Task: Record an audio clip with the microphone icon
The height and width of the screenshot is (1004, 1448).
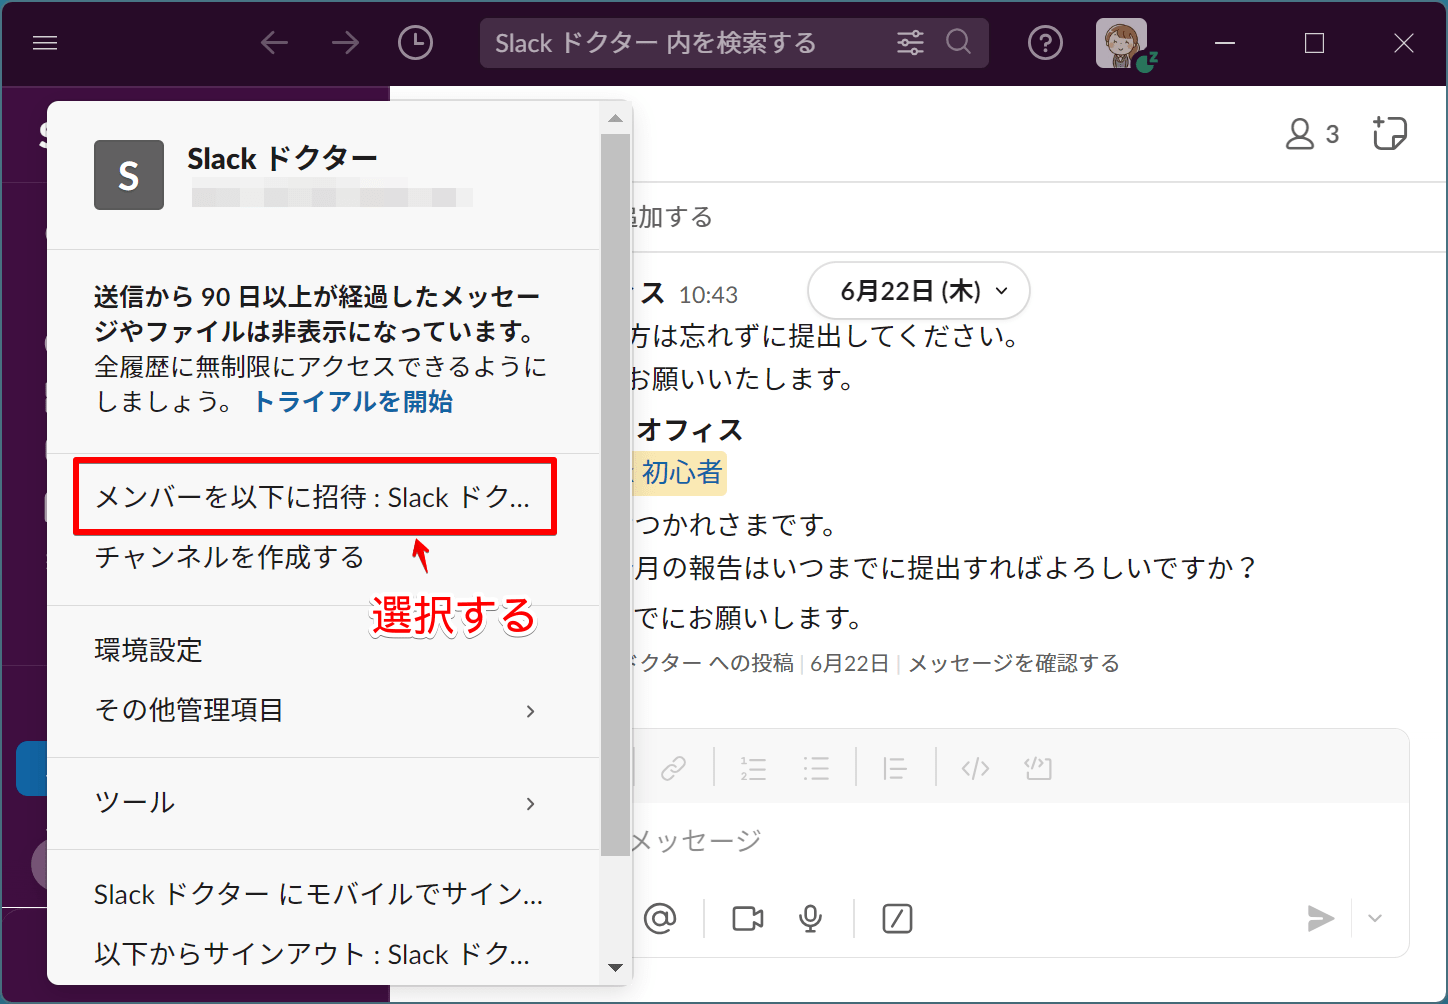Action: pyautogui.click(x=810, y=918)
